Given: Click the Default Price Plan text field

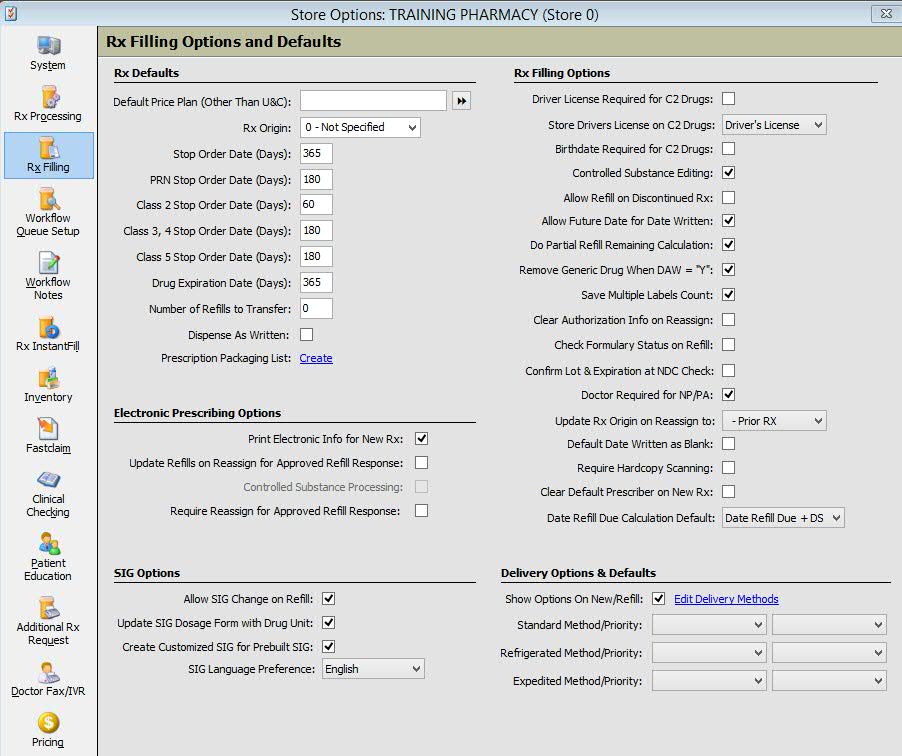Looking at the screenshot, I should point(373,101).
